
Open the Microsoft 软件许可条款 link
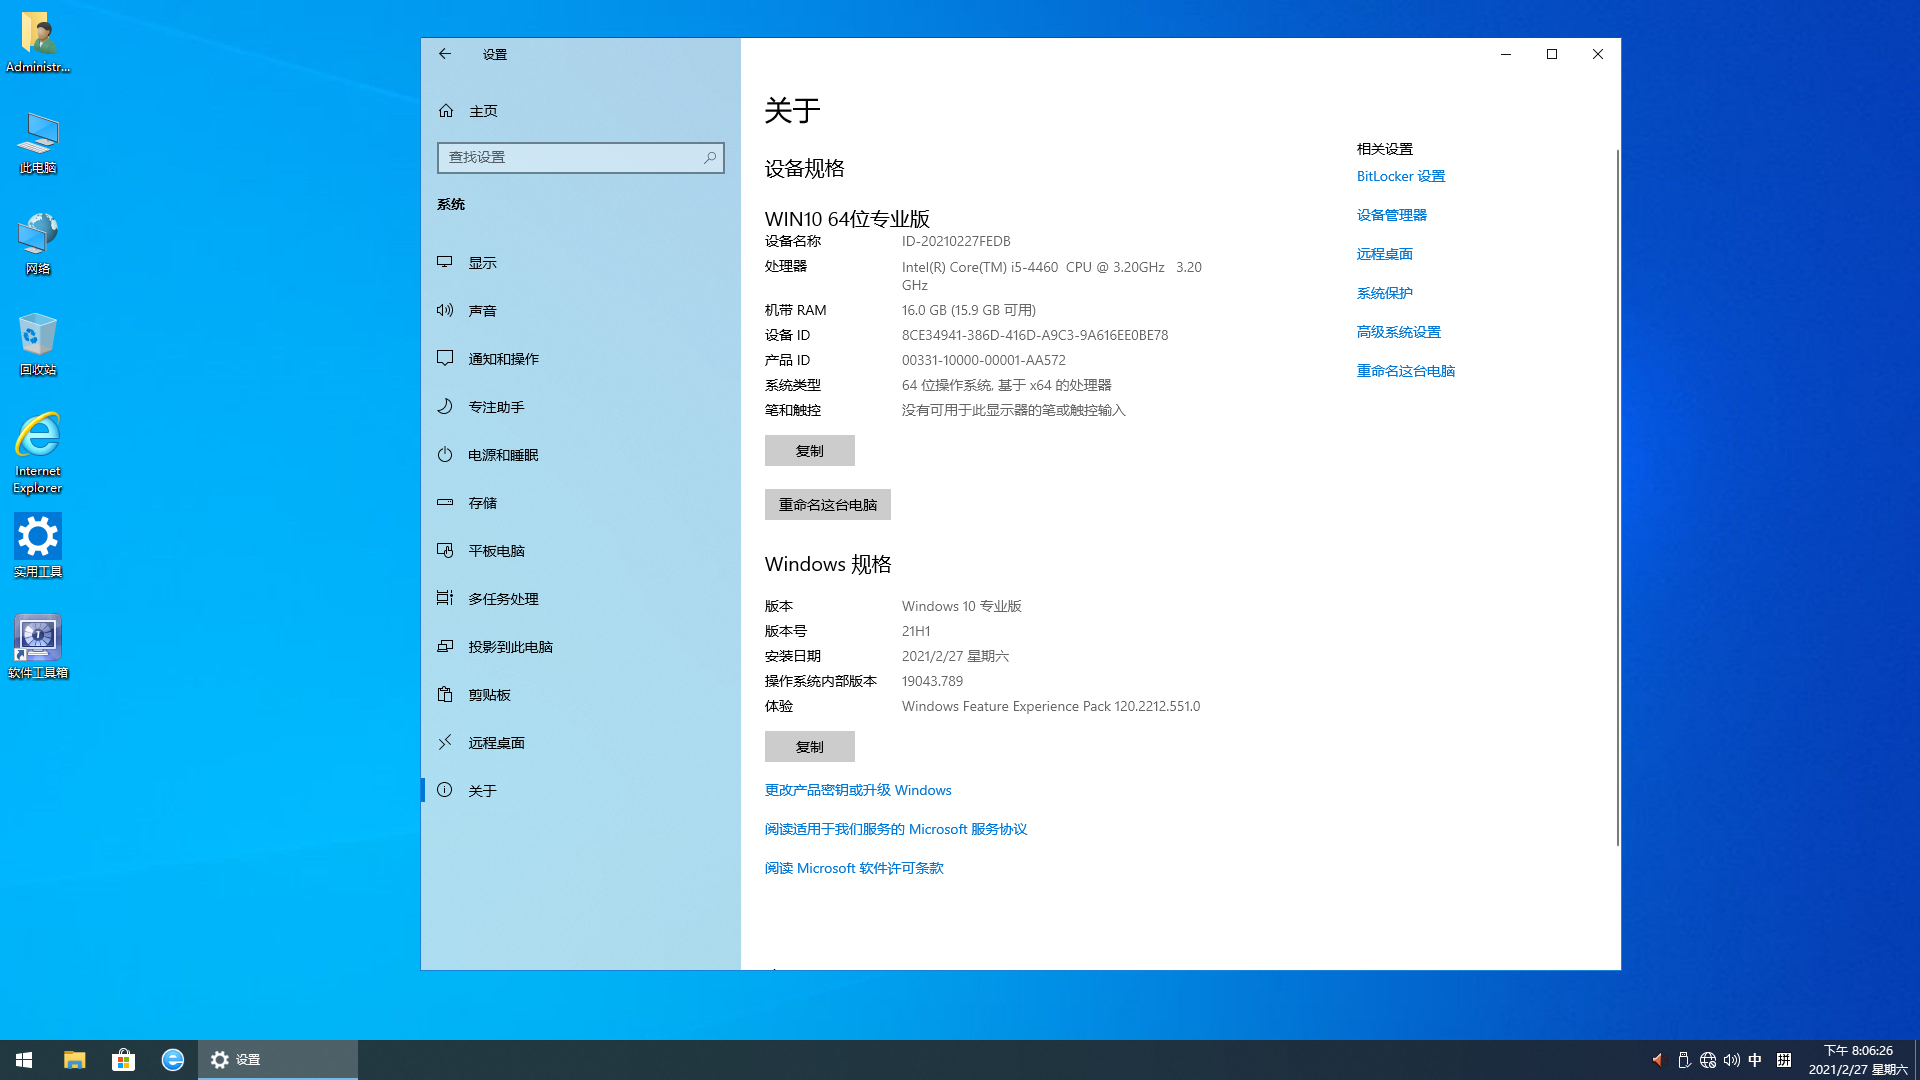click(x=854, y=868)
